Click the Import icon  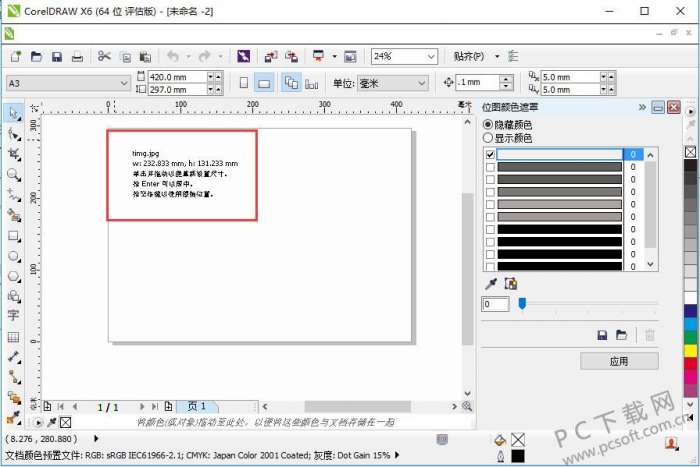[x=271, y=56]
